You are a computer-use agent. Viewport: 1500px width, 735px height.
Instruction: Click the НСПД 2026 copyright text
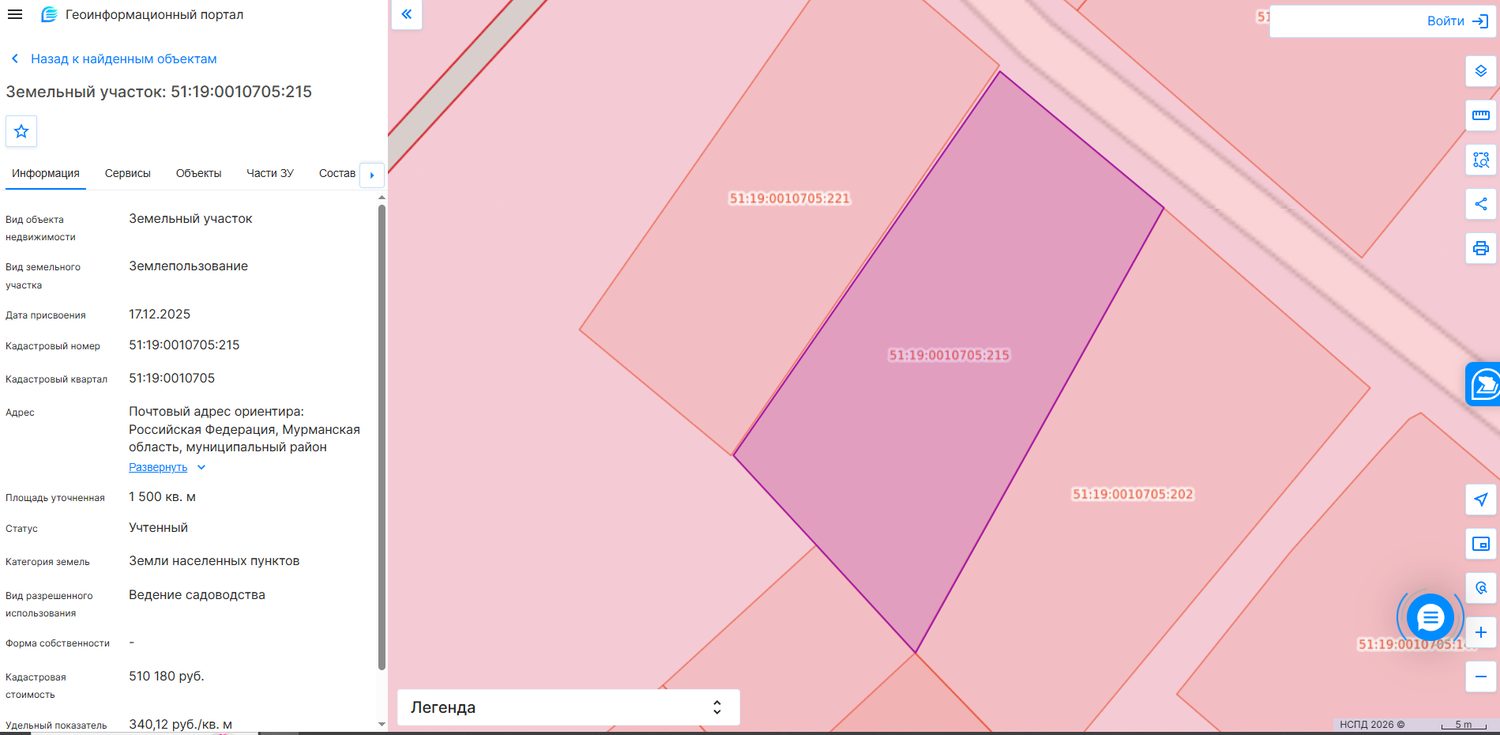click(1372, 724)
